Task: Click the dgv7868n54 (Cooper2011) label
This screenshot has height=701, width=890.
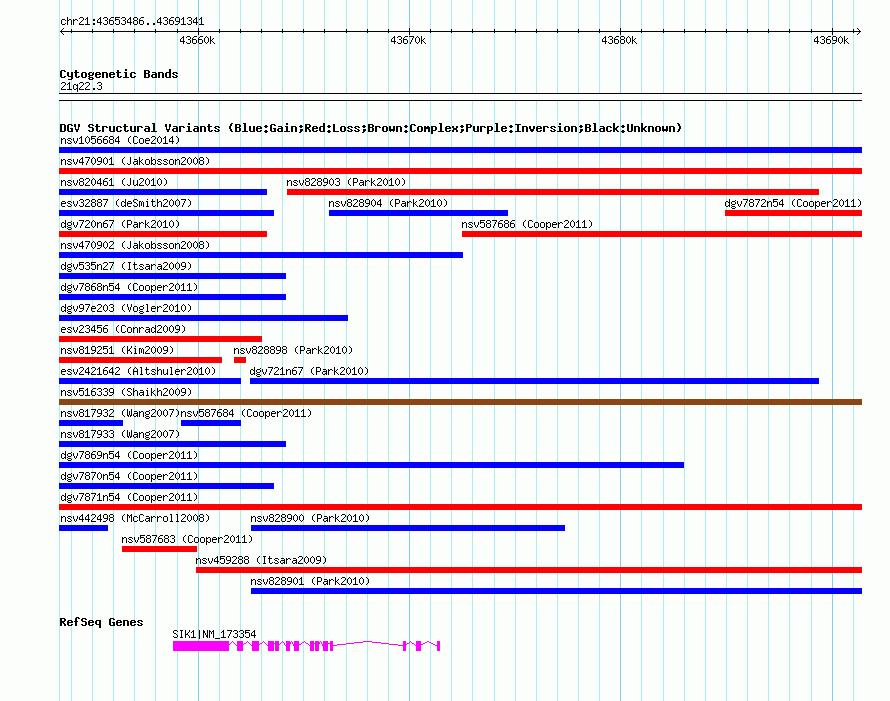Action: [x=129, y=287]
